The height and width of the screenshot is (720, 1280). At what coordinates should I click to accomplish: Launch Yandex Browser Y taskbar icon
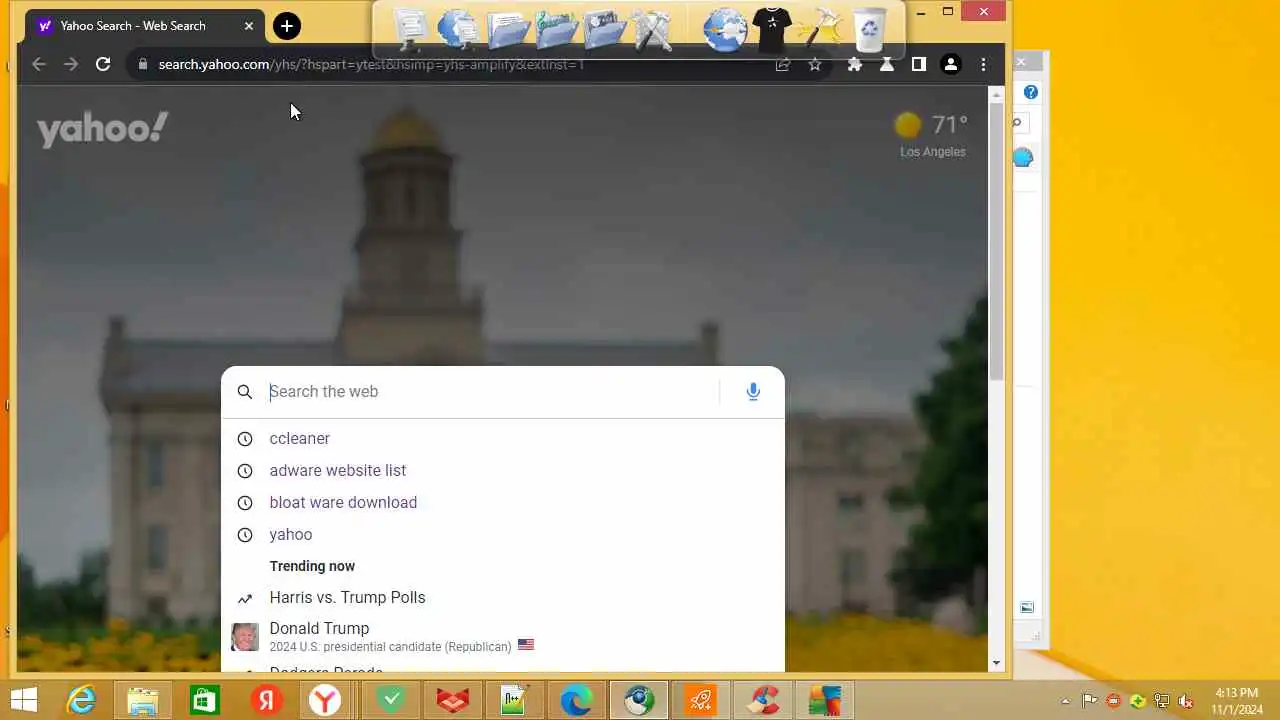coord(324,700)
